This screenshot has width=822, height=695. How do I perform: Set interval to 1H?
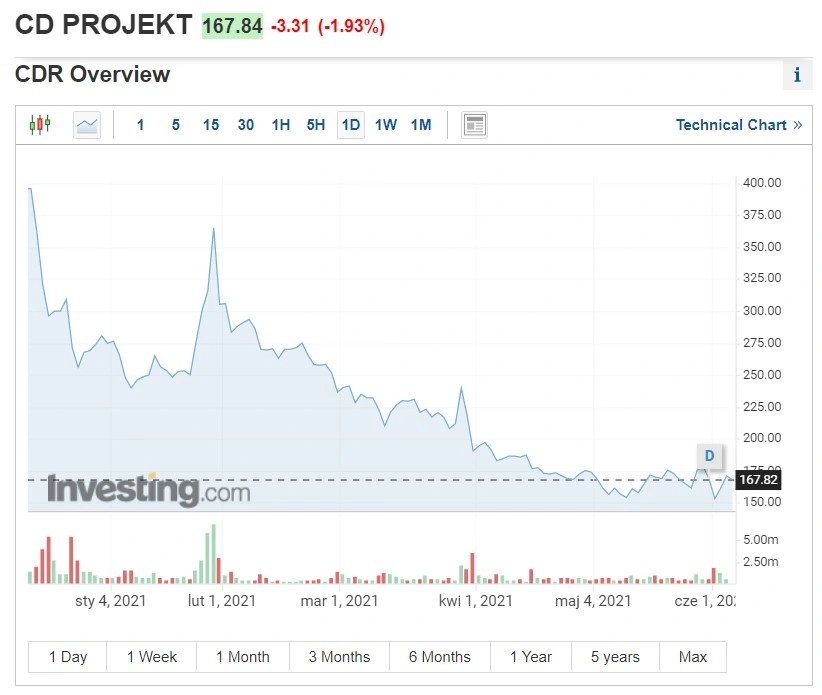click(281, 125)
